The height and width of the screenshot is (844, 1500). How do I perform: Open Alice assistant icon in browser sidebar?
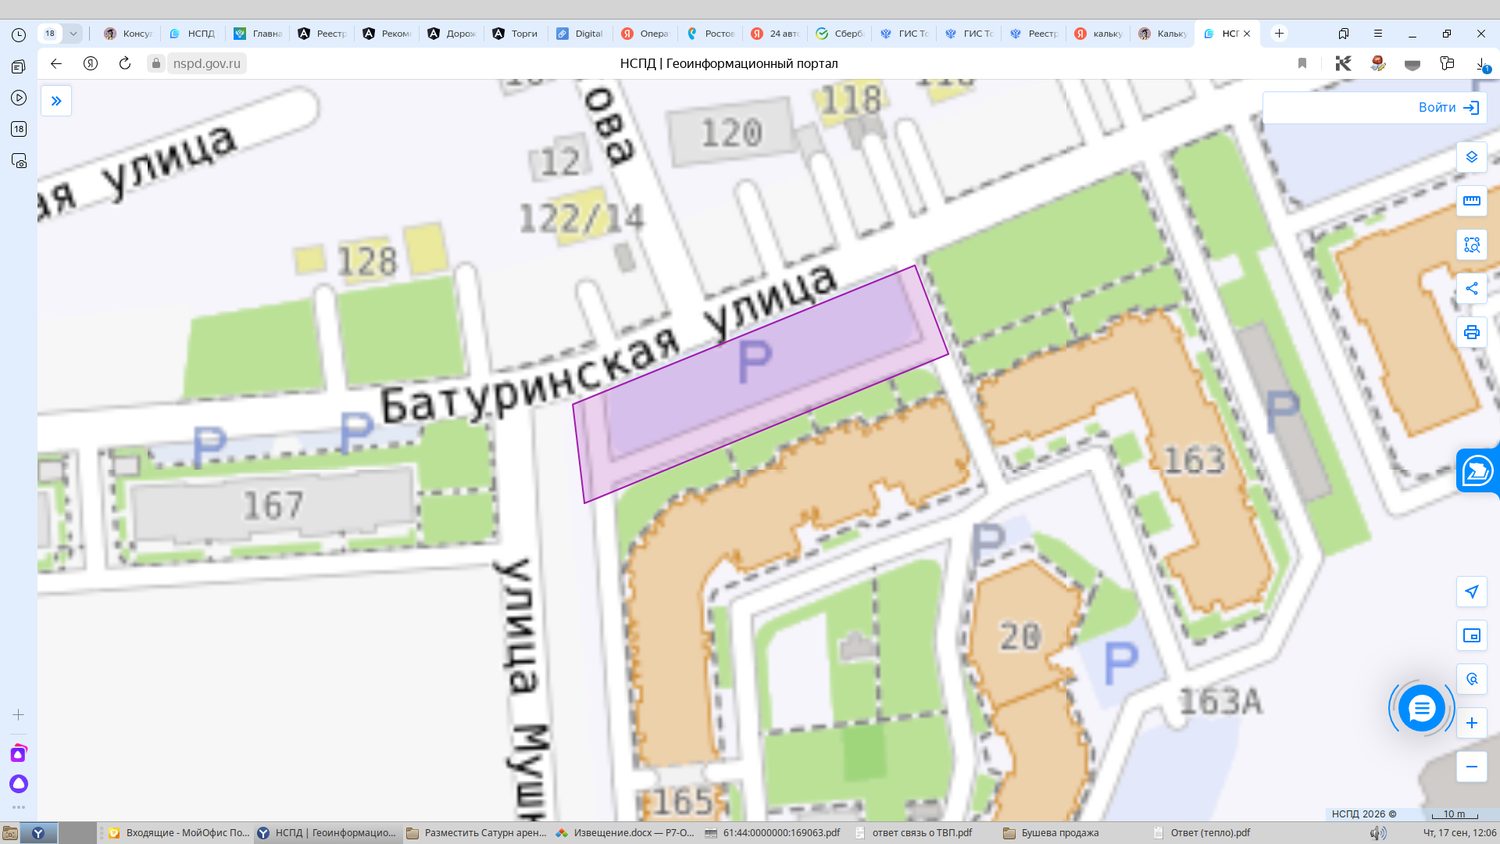(18, 784)
